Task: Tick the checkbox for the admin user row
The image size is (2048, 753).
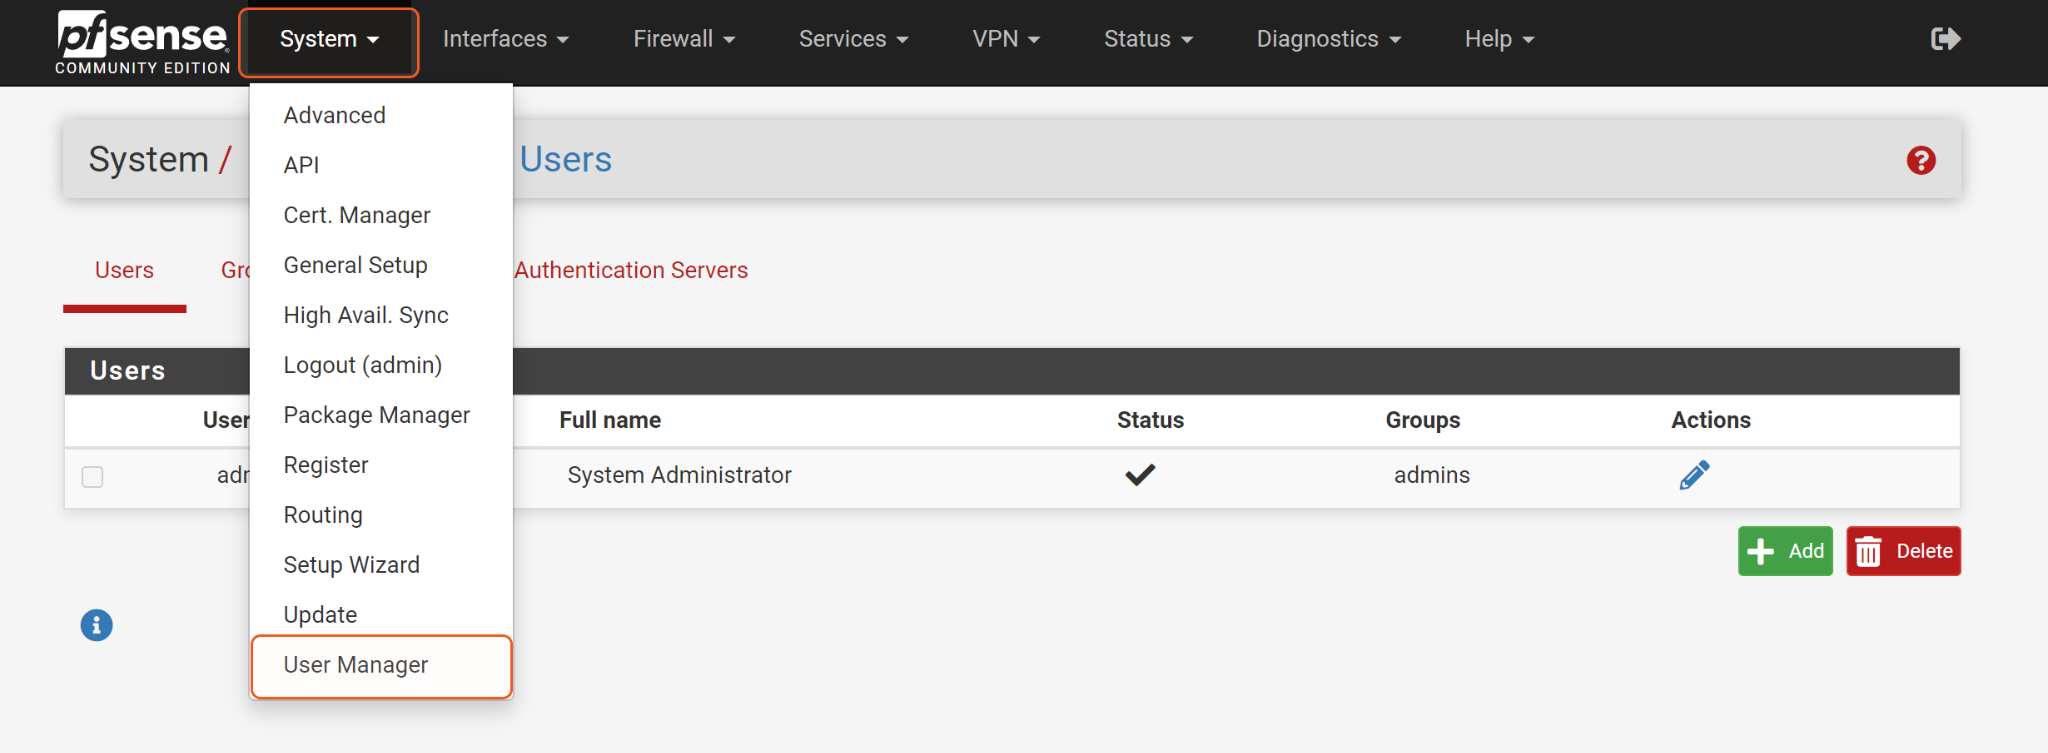Action: (93, 477)
